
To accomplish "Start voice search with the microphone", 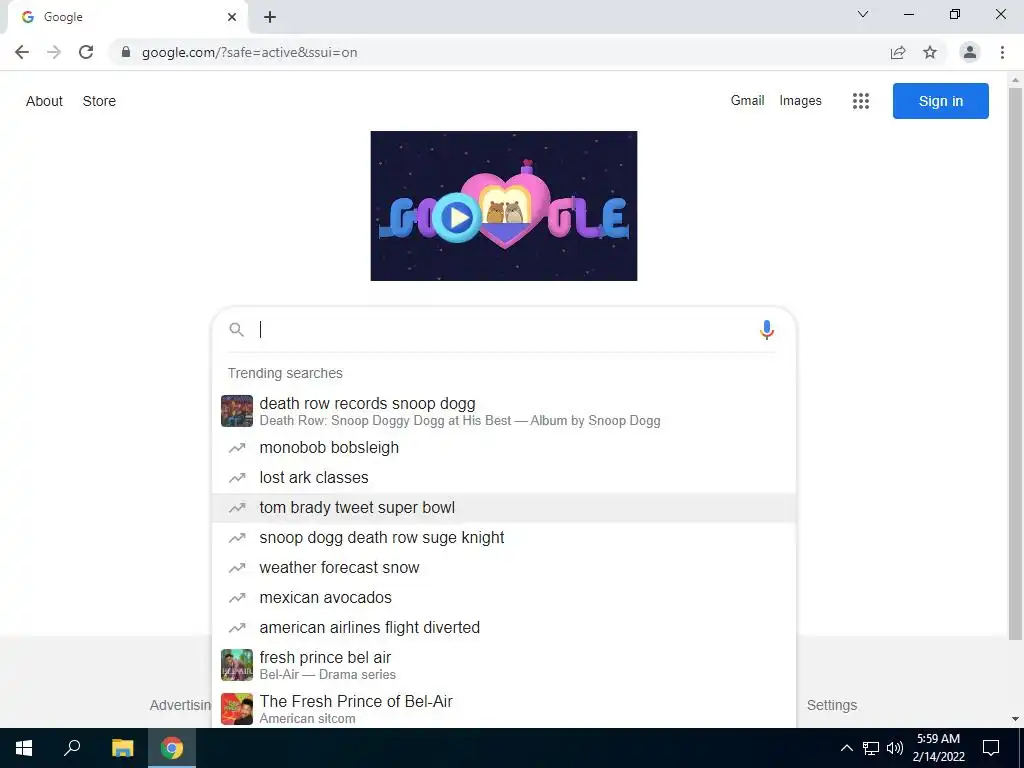I will click(x=767, y=330).
